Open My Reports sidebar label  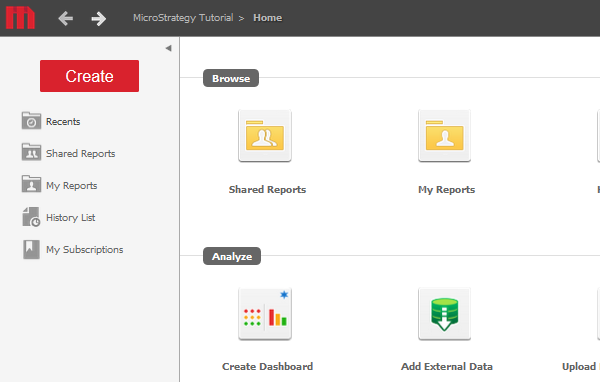tap(72, 186)
